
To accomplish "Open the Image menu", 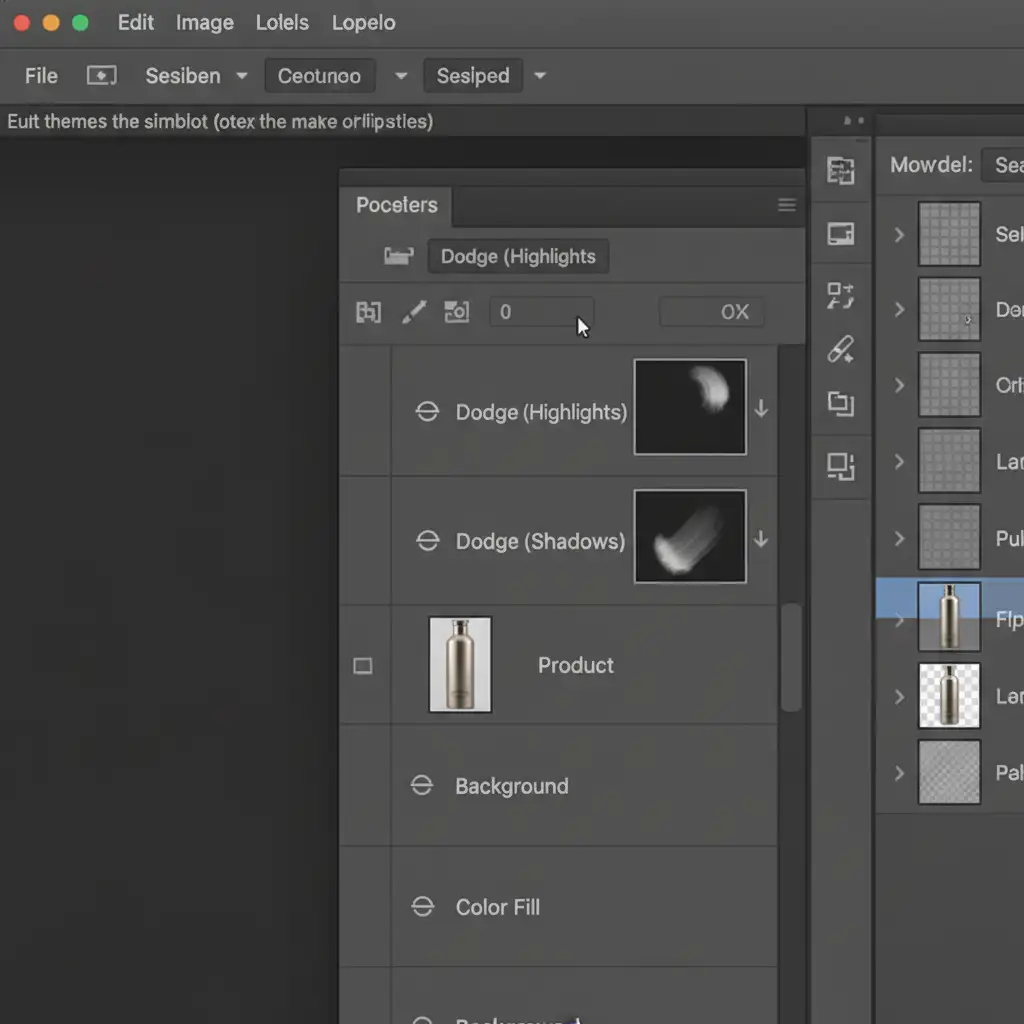I will [x=204, y=22].
